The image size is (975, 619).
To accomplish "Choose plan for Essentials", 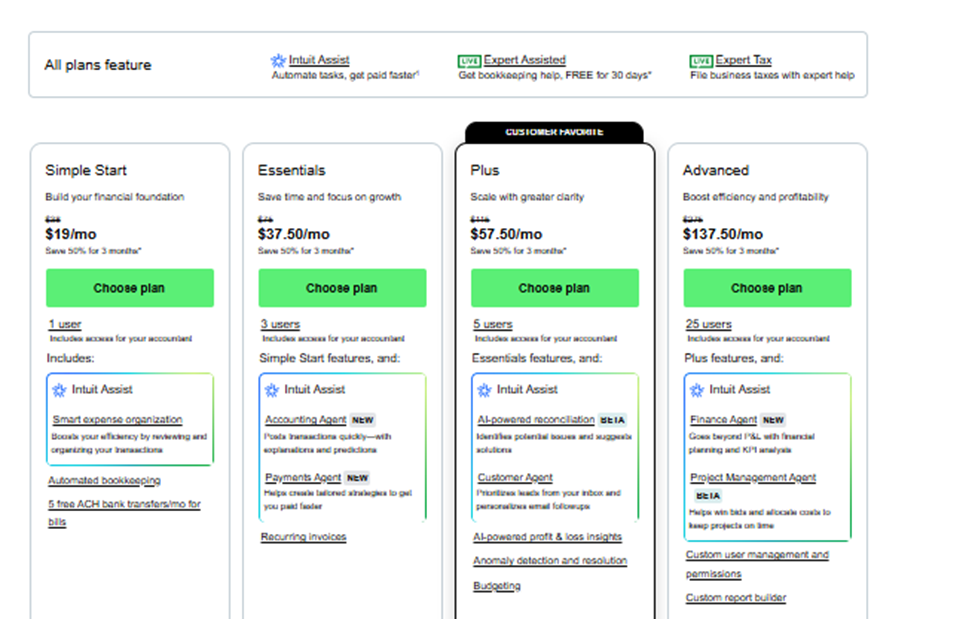I will (342, 288).
